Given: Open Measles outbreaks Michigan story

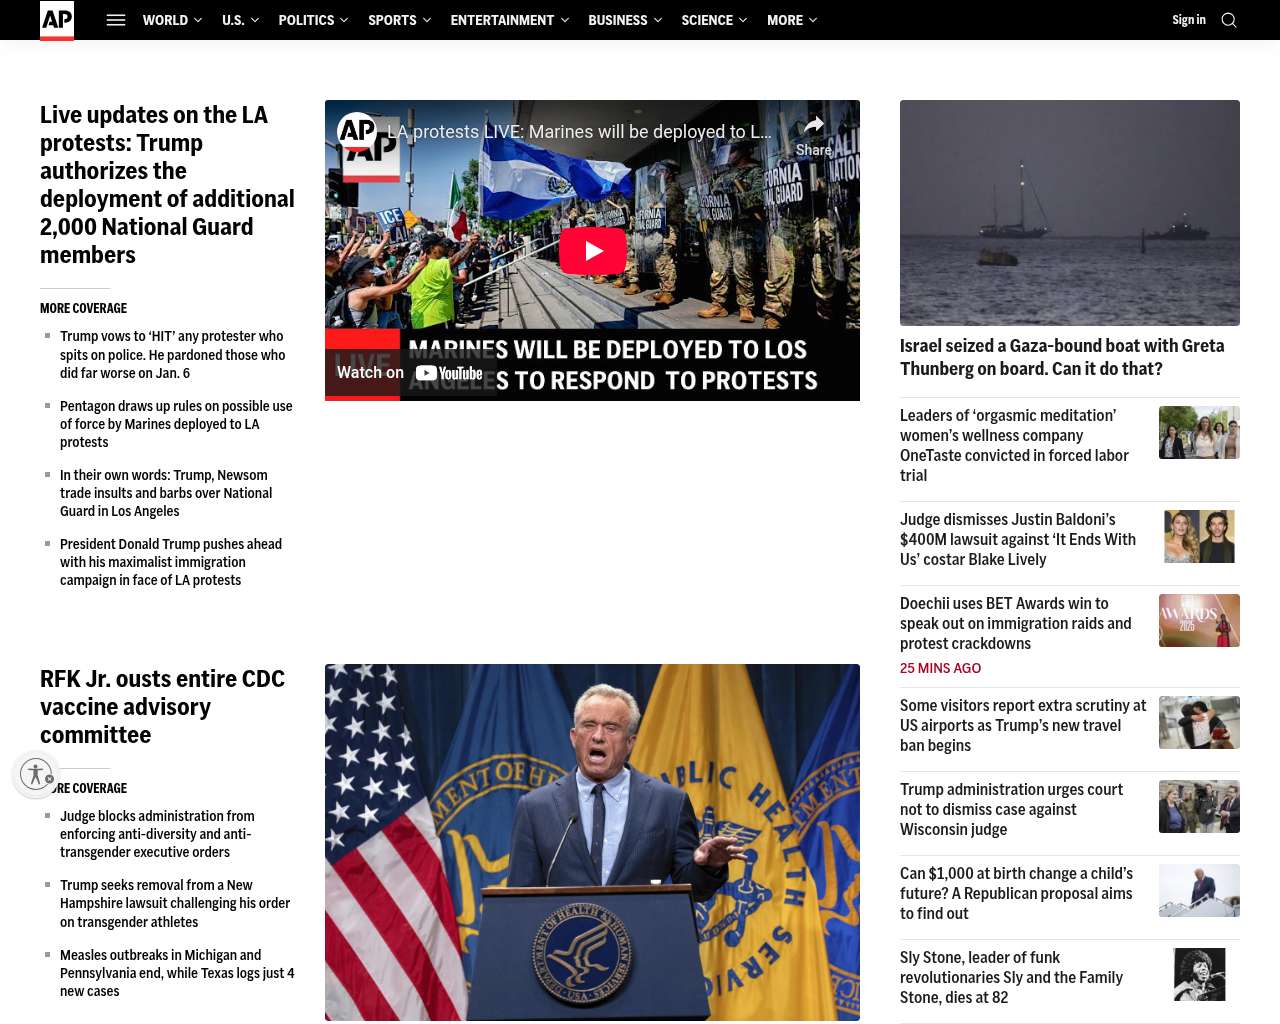Looking at the screenshot, I should click(x=177, y=972).
